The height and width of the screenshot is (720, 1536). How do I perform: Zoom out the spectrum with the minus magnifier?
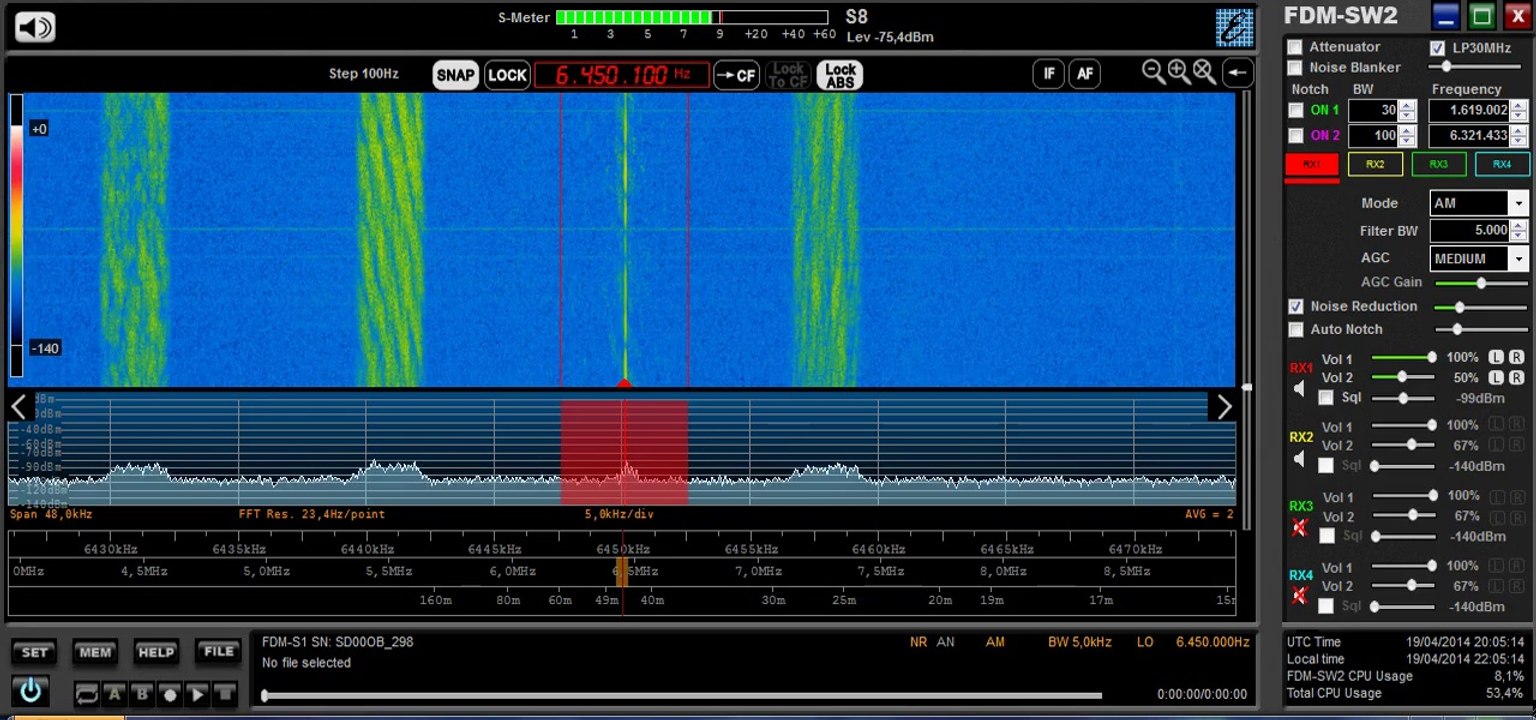[x=1154, y=72]
